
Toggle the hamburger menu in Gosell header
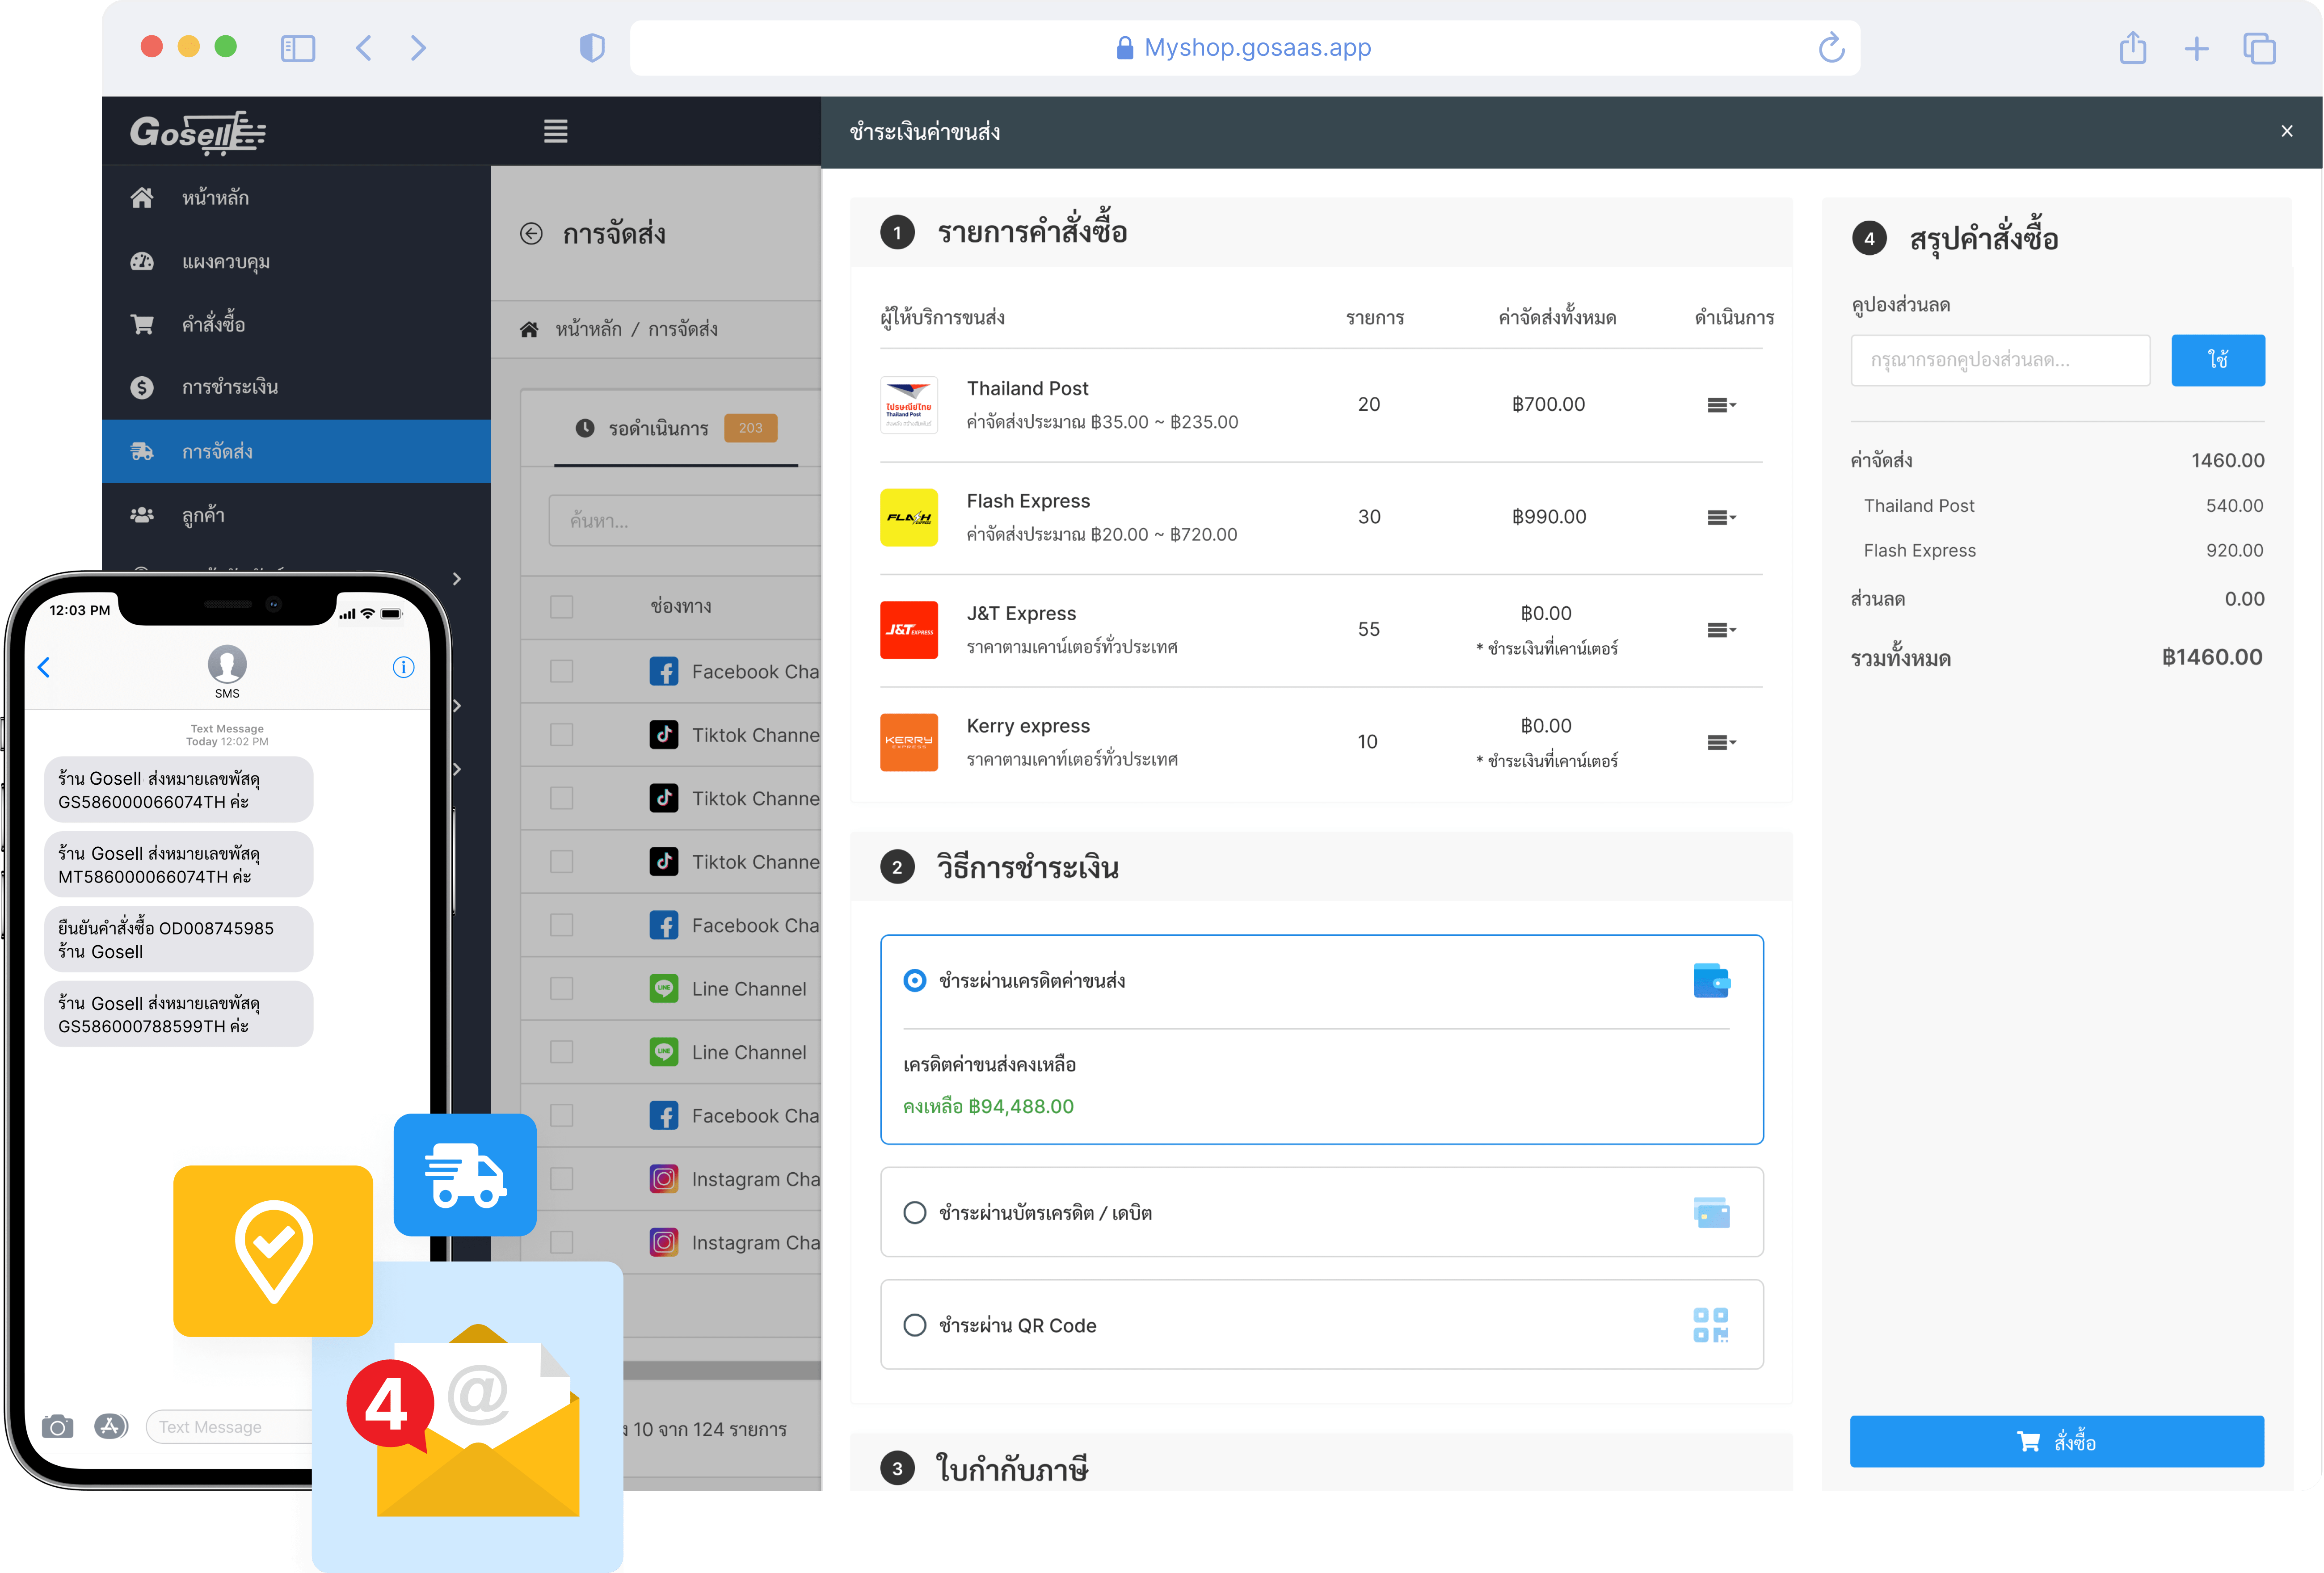tap(556, 131)
